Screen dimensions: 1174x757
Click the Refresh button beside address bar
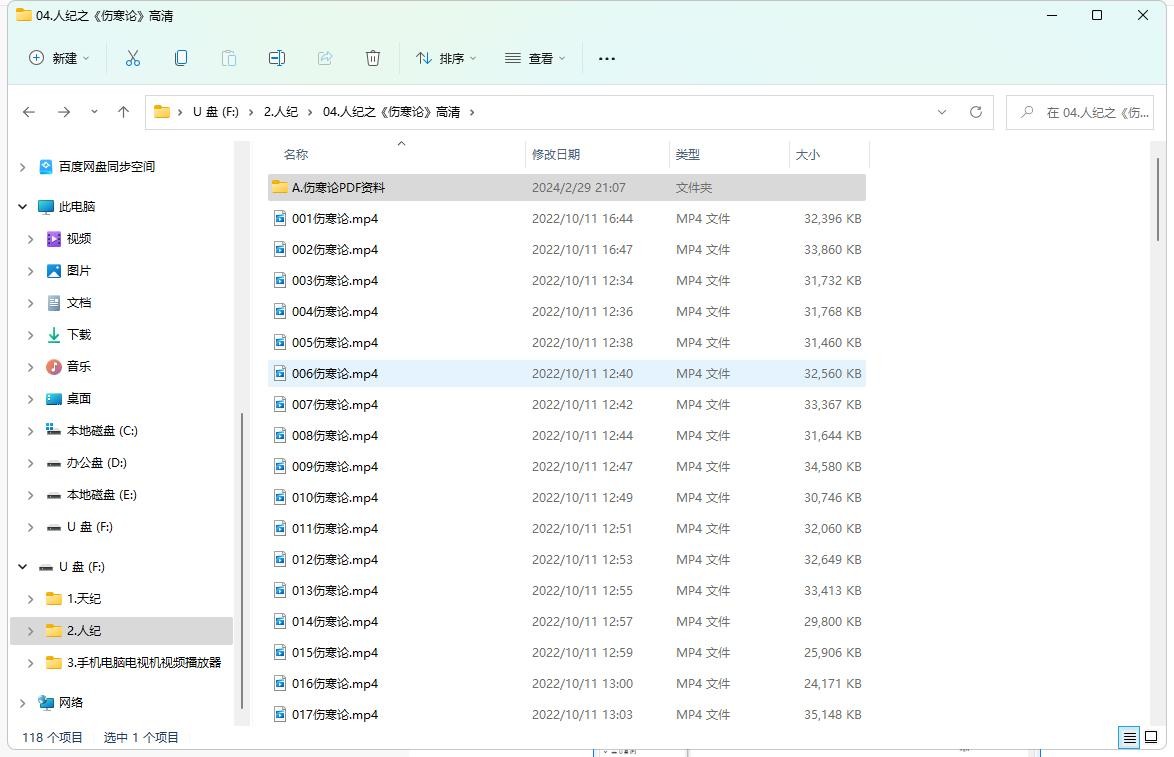tap(975, 112)
